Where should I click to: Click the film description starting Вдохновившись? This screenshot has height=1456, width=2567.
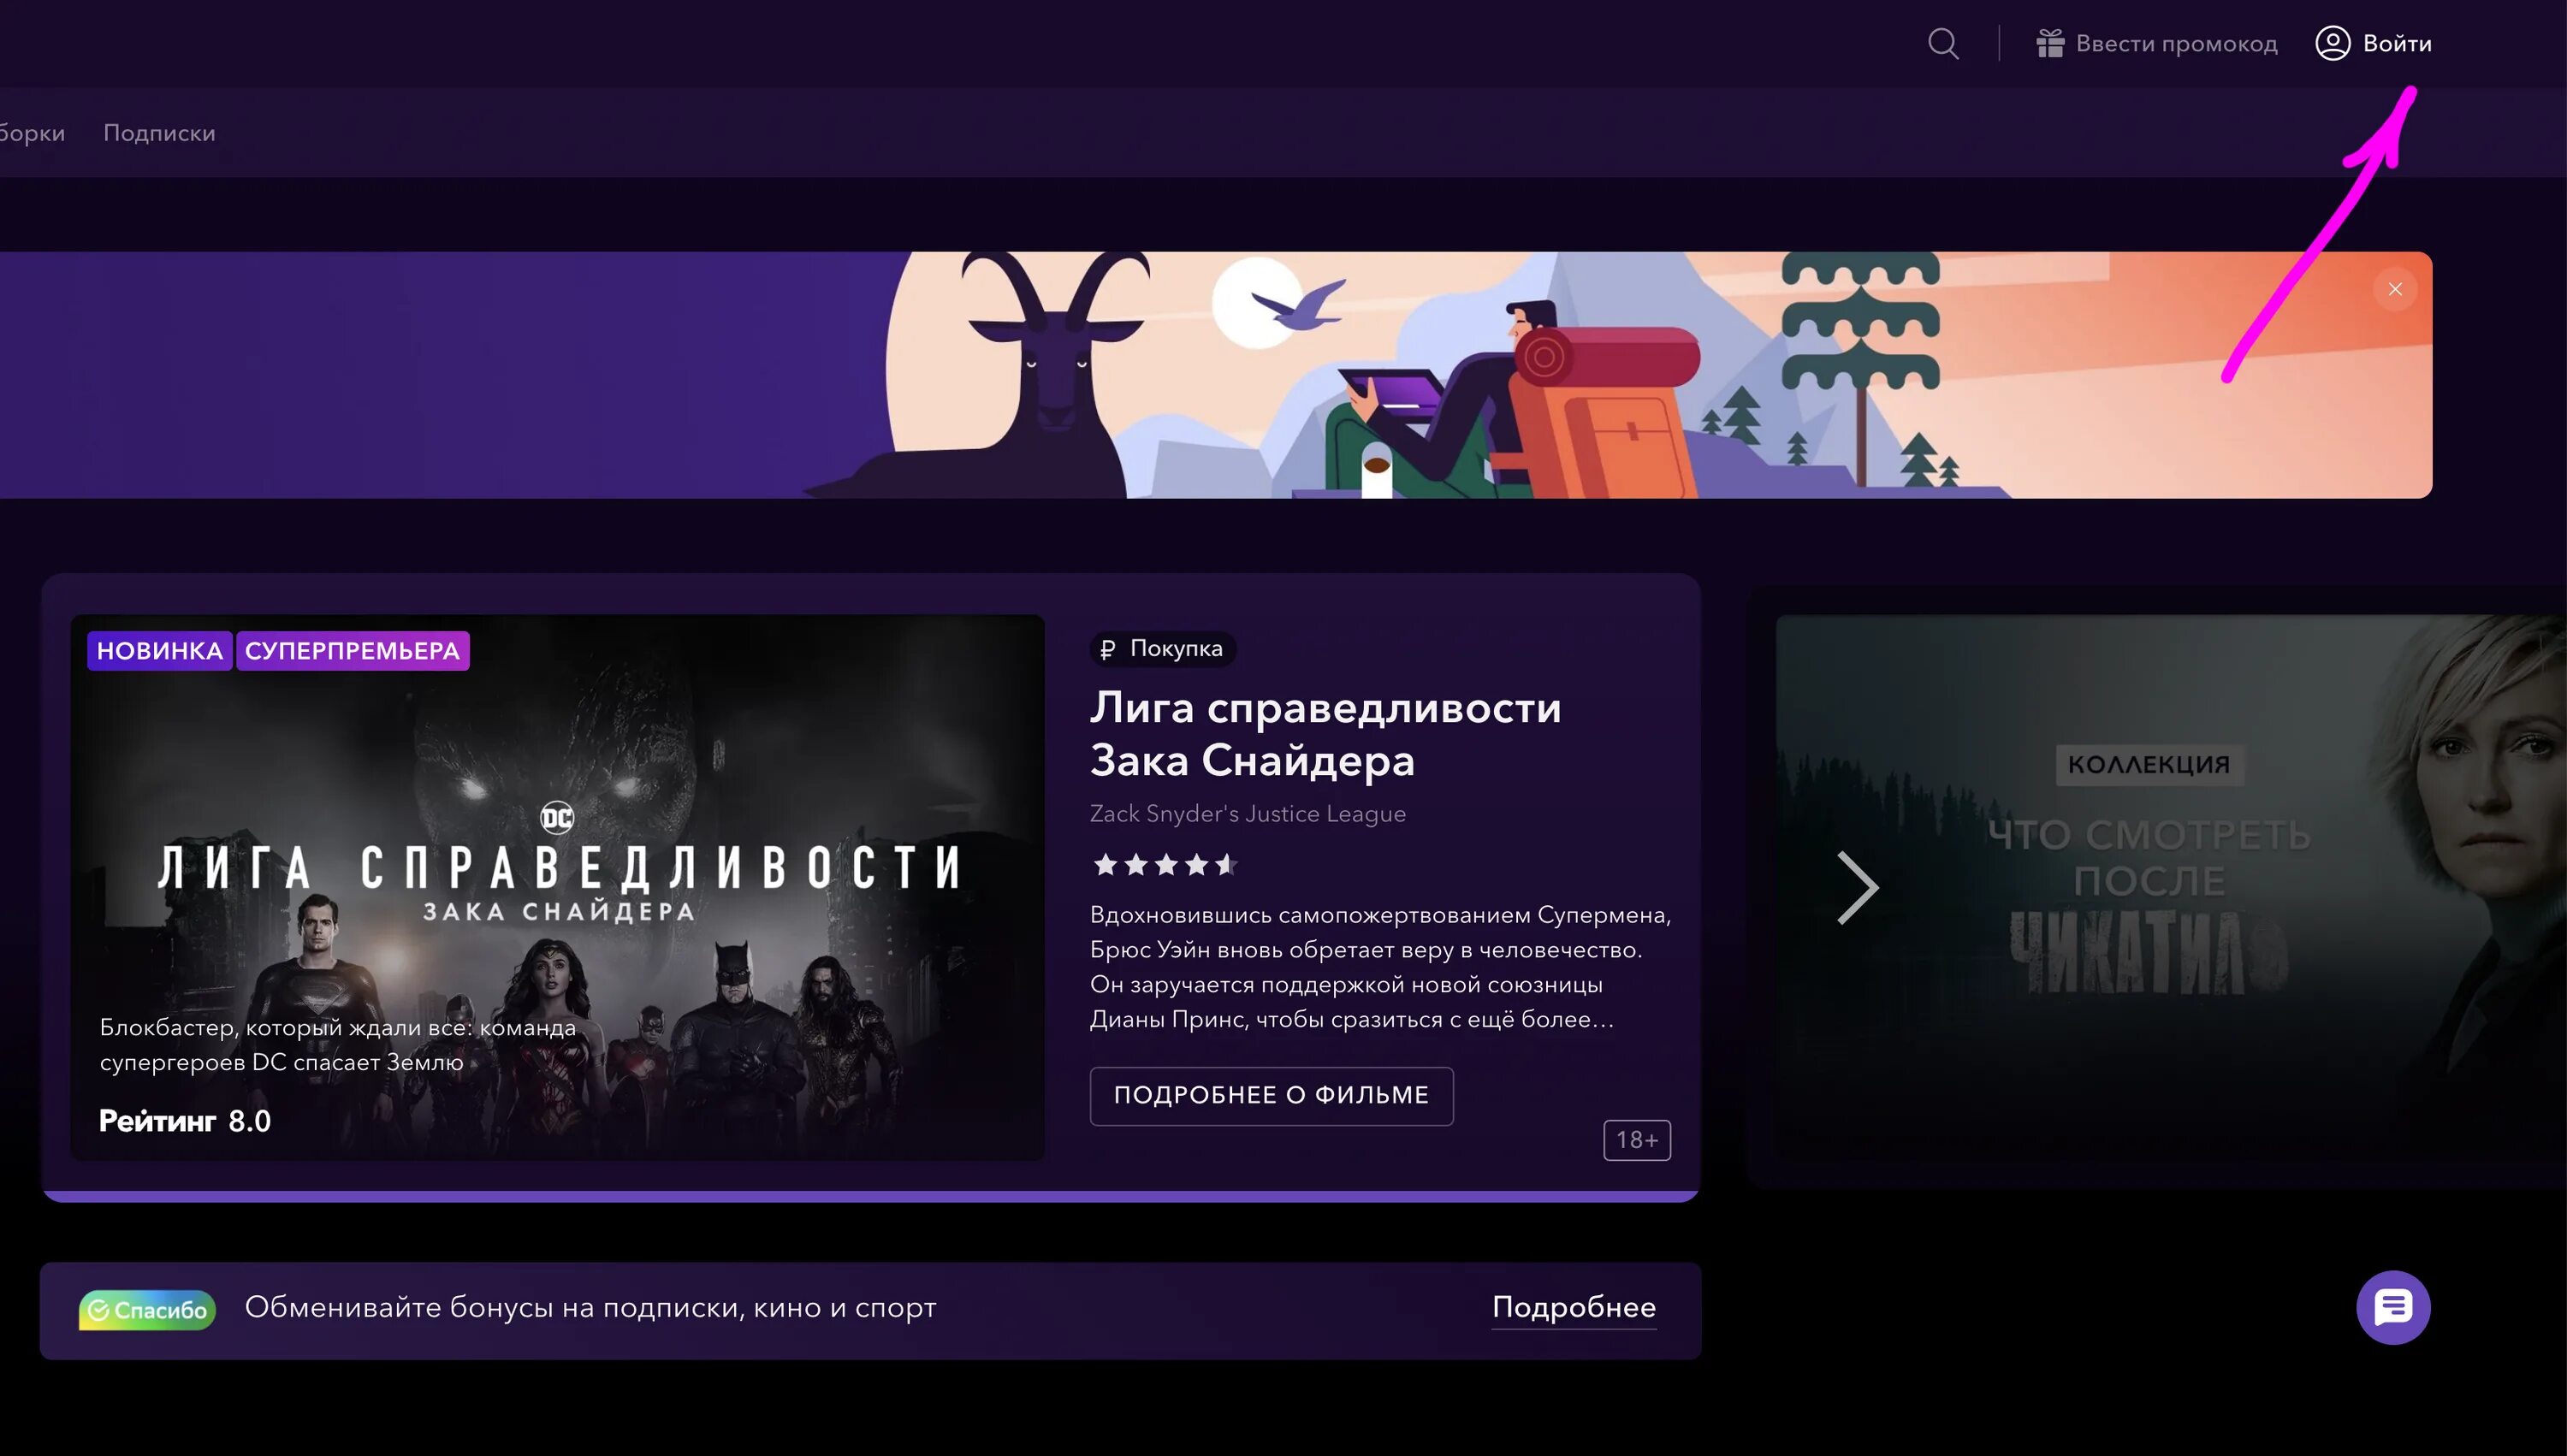[1380, 967]
